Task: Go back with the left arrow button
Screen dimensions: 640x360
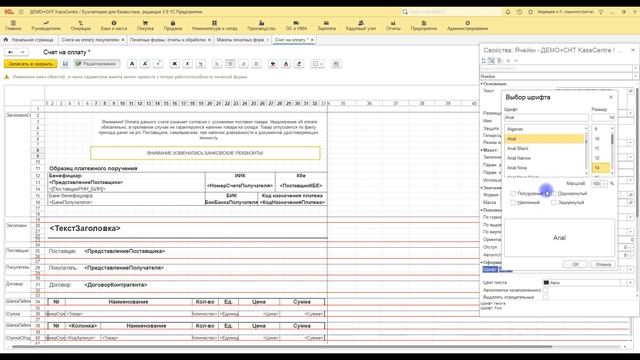Action: click(11, 52)
